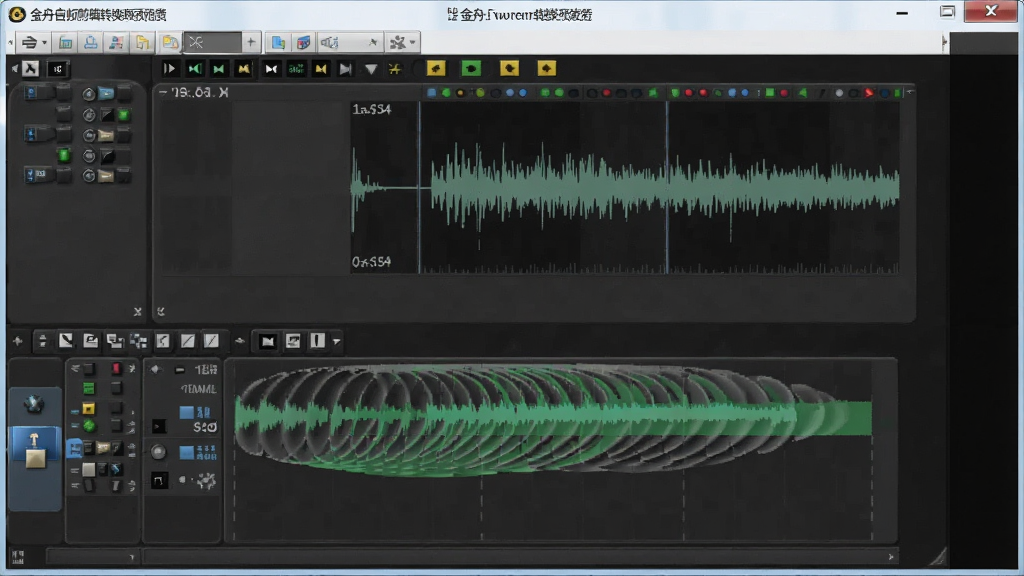Toggle the green square in the track controls

pyautogui.click(x=88, y=389)
